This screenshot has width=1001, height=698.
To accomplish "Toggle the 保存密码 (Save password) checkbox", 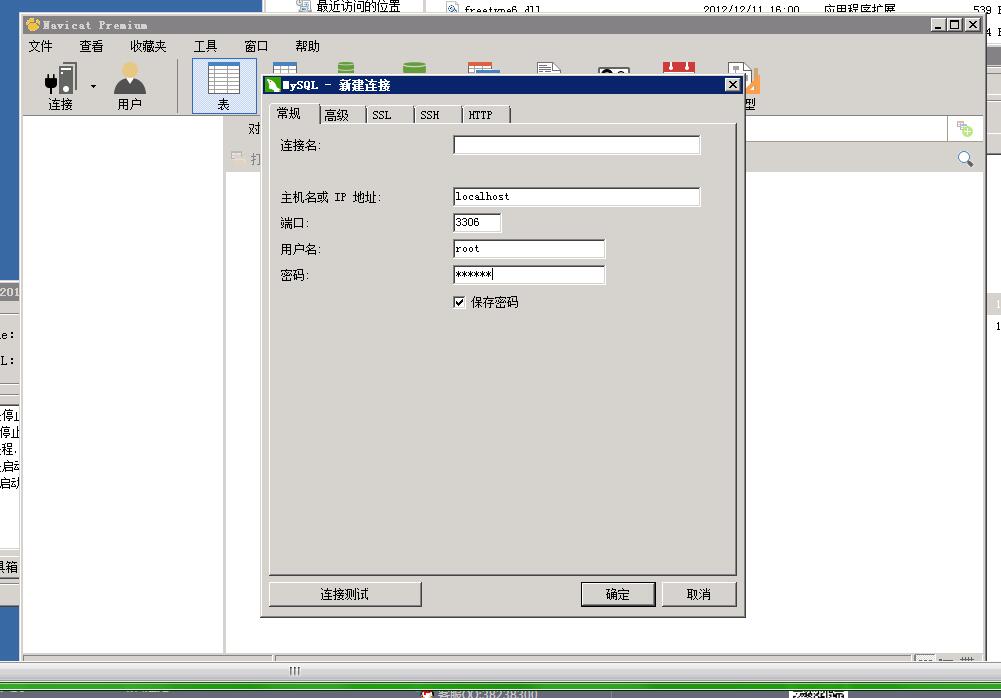I will tap(460, 302).
